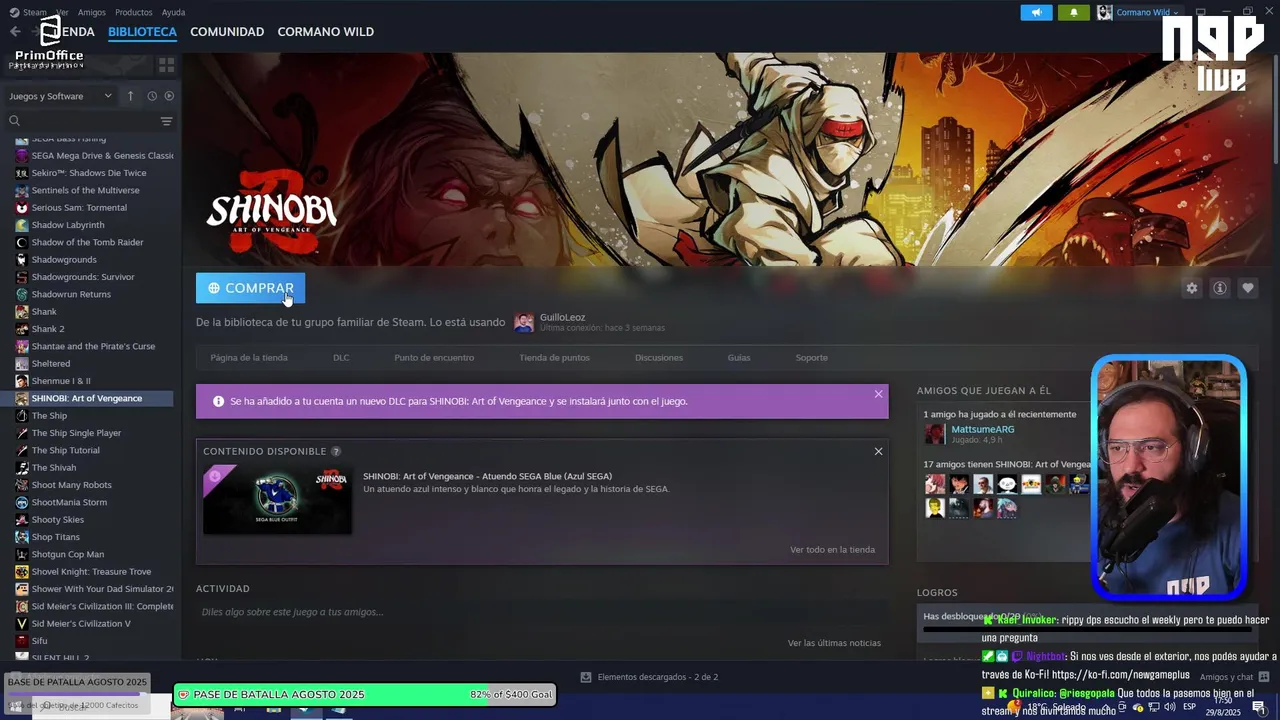The image size is (1280, 720).
Task: Open the Tienda de puntos tab
Action: point(554,357)
